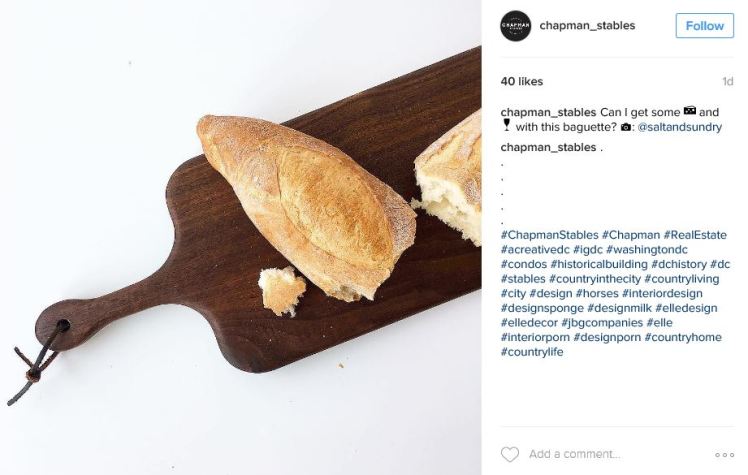Image resolution: width=748 pixels, height=475 pixels.
Task: Follow the chapman_stables account
Action: [705, 26]
